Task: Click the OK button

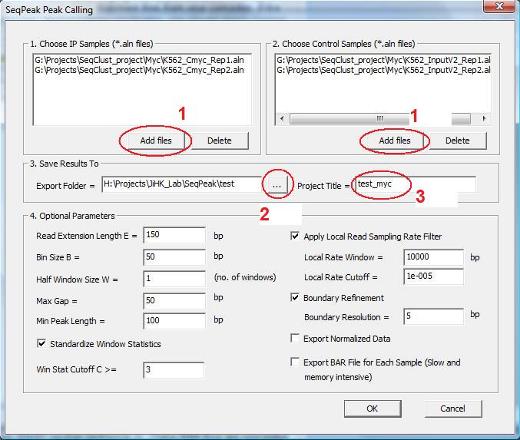Action: click(x=372, y=409)
